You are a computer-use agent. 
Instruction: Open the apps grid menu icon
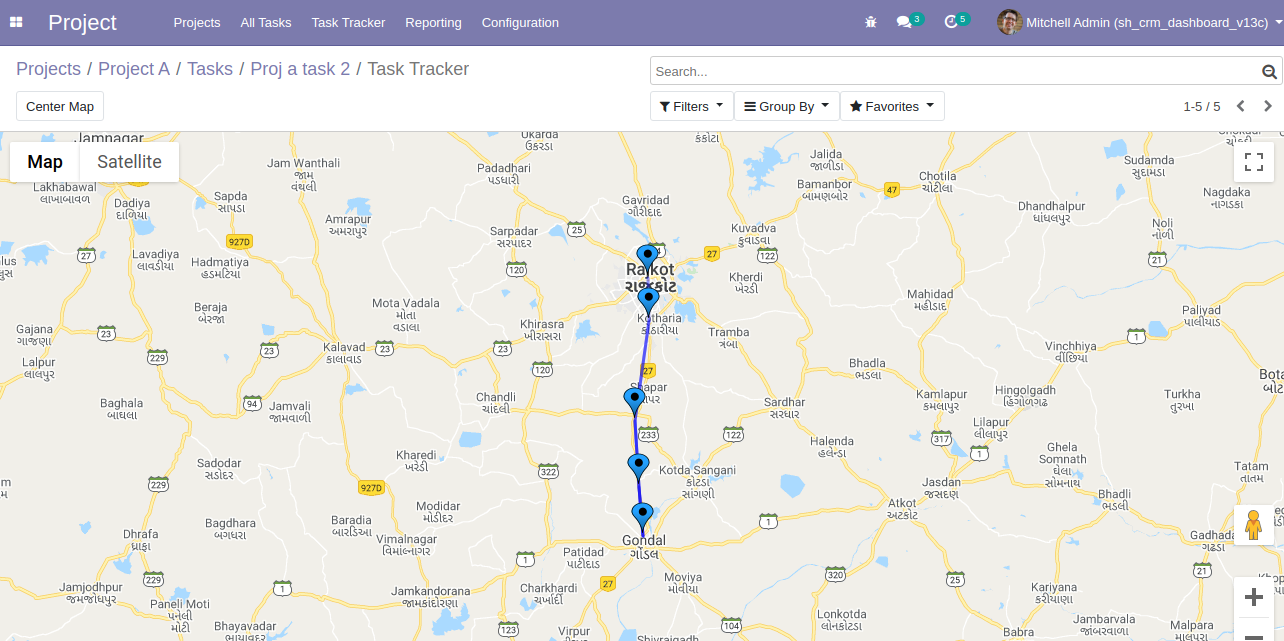pyautogui.click(x=16, y=22)
